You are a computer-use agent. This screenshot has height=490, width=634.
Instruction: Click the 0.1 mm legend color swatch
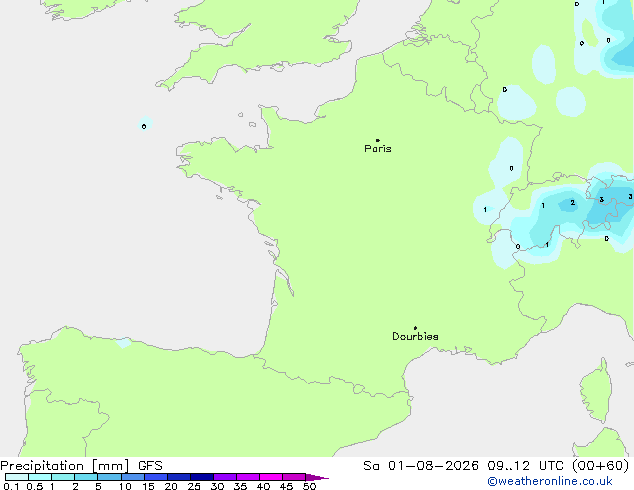(17, 477)
